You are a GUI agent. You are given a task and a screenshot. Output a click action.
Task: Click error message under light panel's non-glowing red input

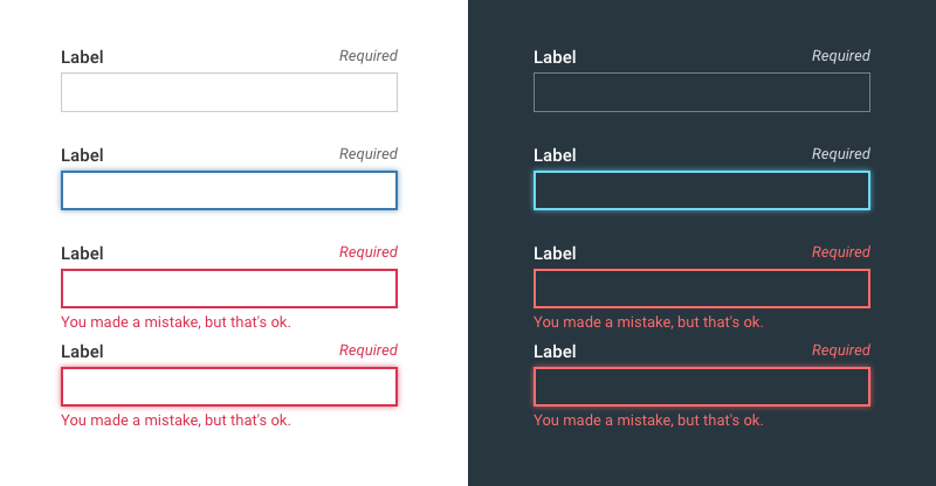tap(176, 322)
